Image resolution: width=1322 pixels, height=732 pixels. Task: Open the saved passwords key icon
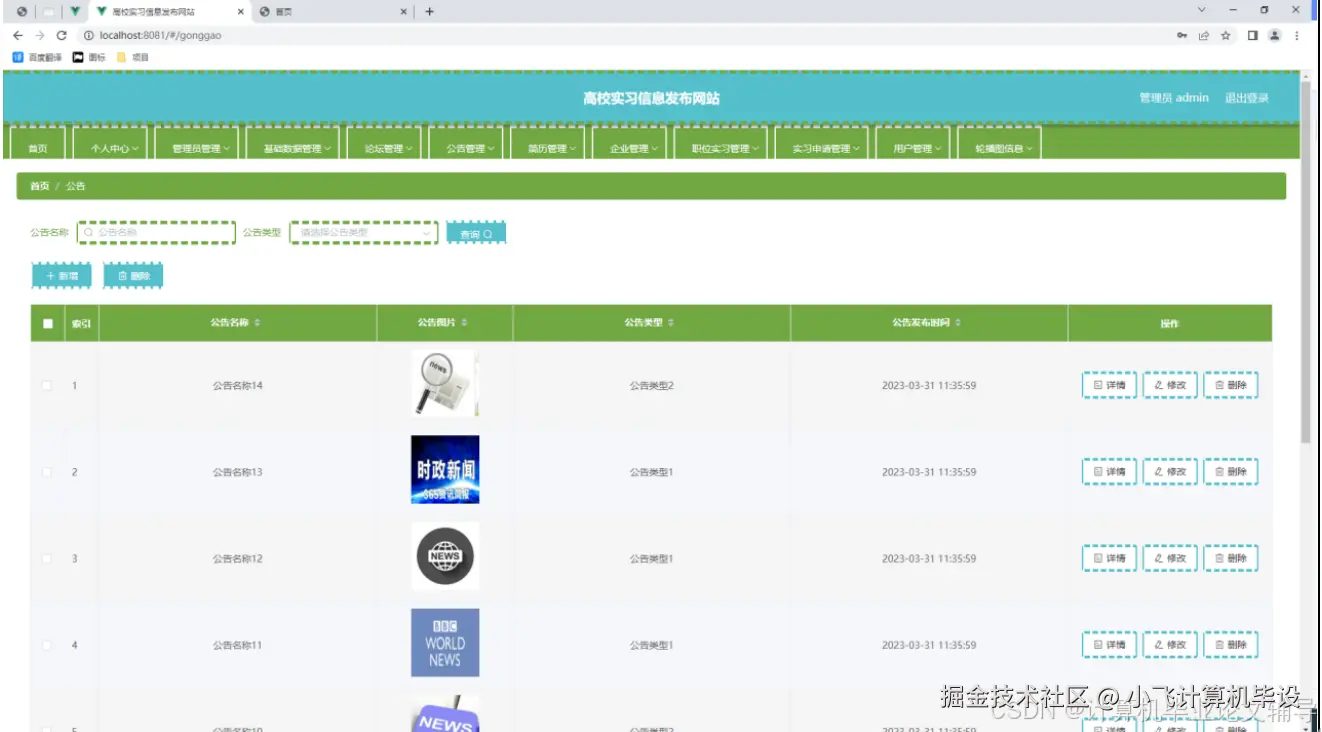[1183, 35]
